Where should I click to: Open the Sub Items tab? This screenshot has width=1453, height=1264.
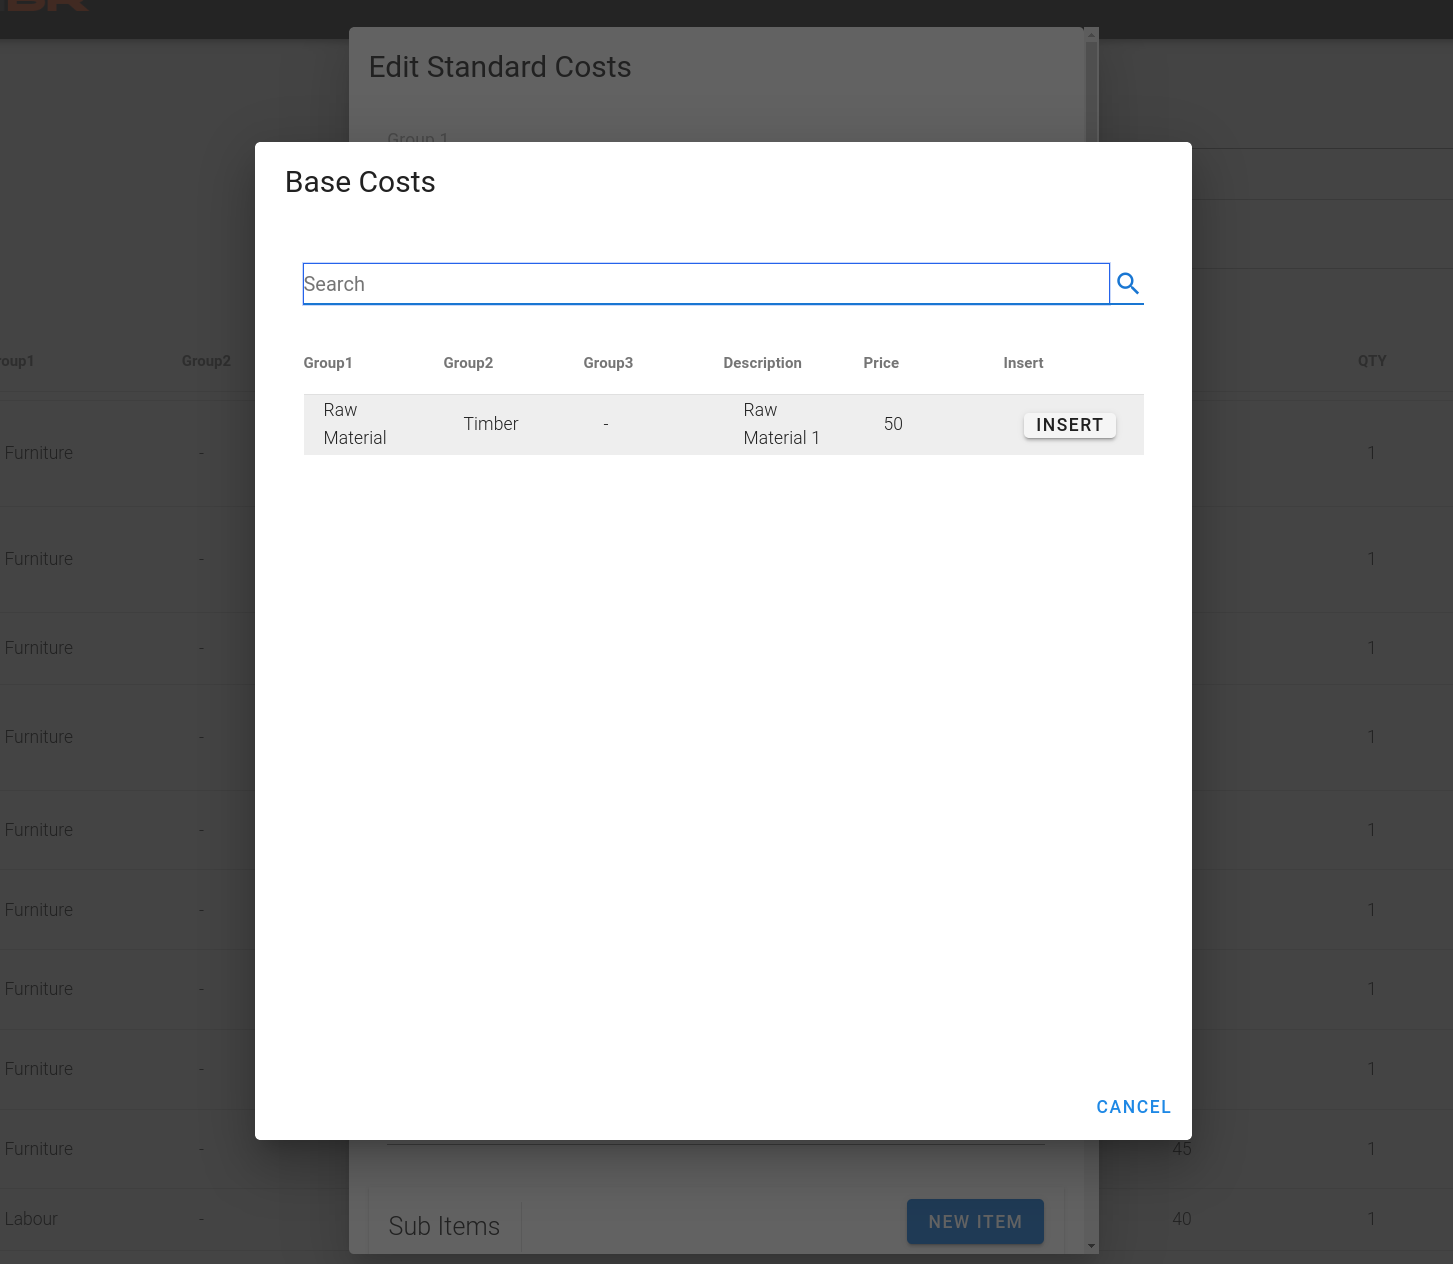[444, 1226]
